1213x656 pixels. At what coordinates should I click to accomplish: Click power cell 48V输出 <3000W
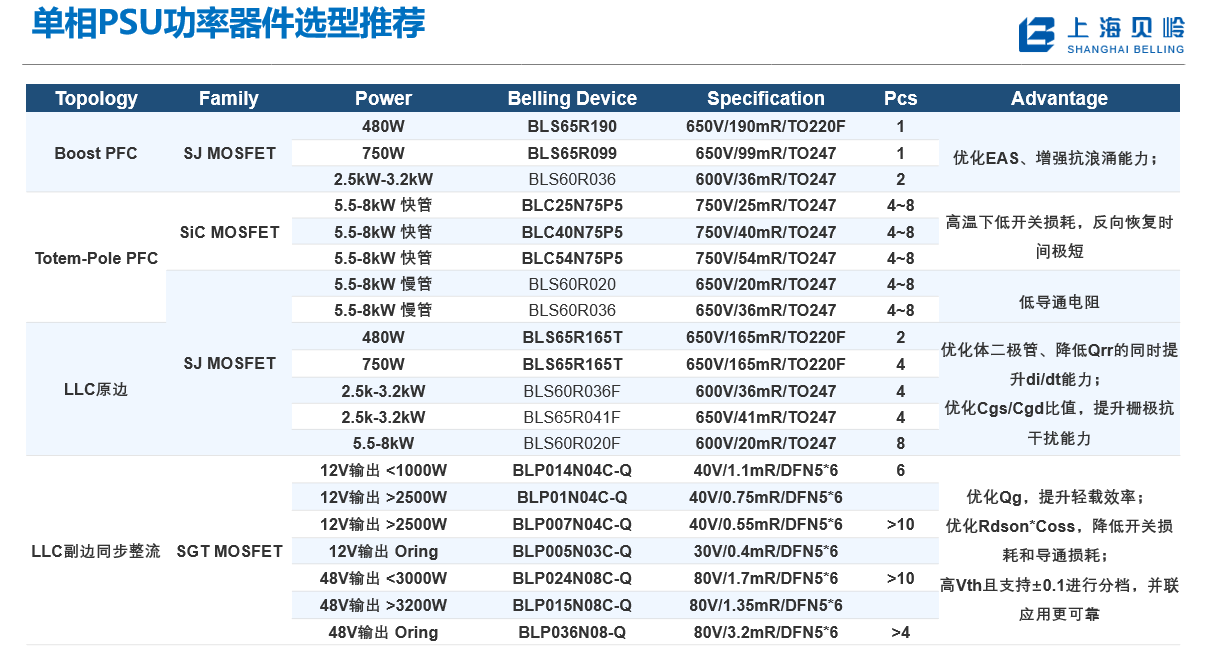coord(383,578)
